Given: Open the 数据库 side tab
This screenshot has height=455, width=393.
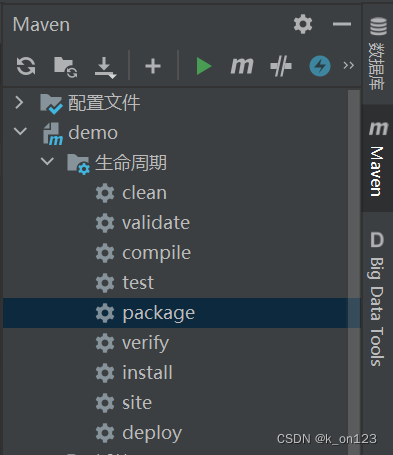Looking at the screenshot, I should click(378, 53).
